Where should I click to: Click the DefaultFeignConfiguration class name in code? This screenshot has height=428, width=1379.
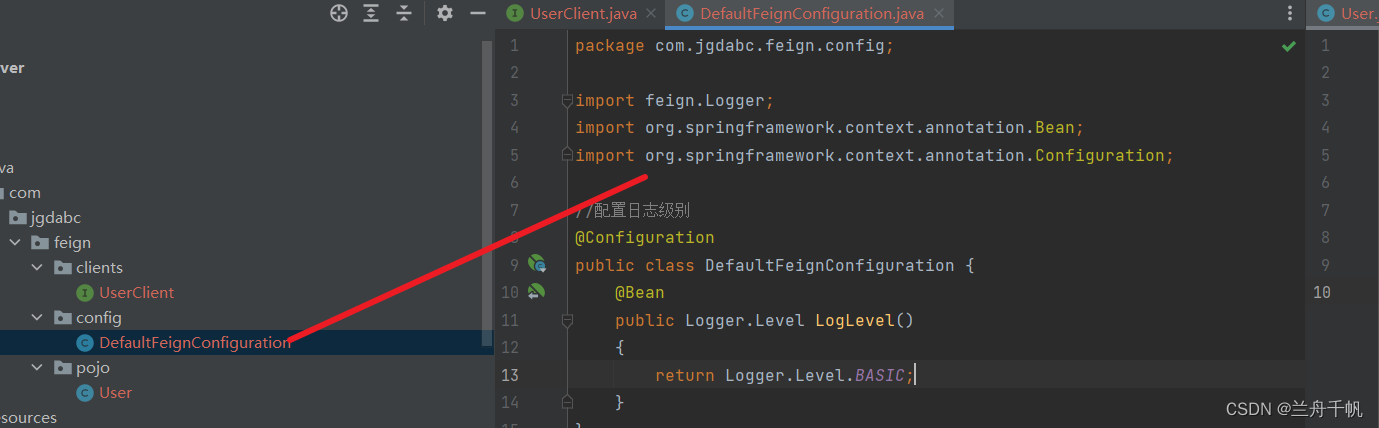coord(829,265)
